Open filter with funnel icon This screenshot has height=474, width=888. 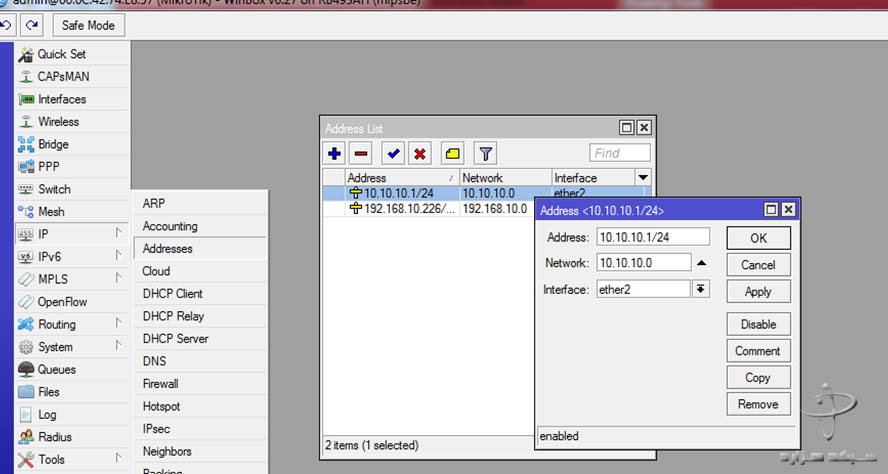coord(485,153)
